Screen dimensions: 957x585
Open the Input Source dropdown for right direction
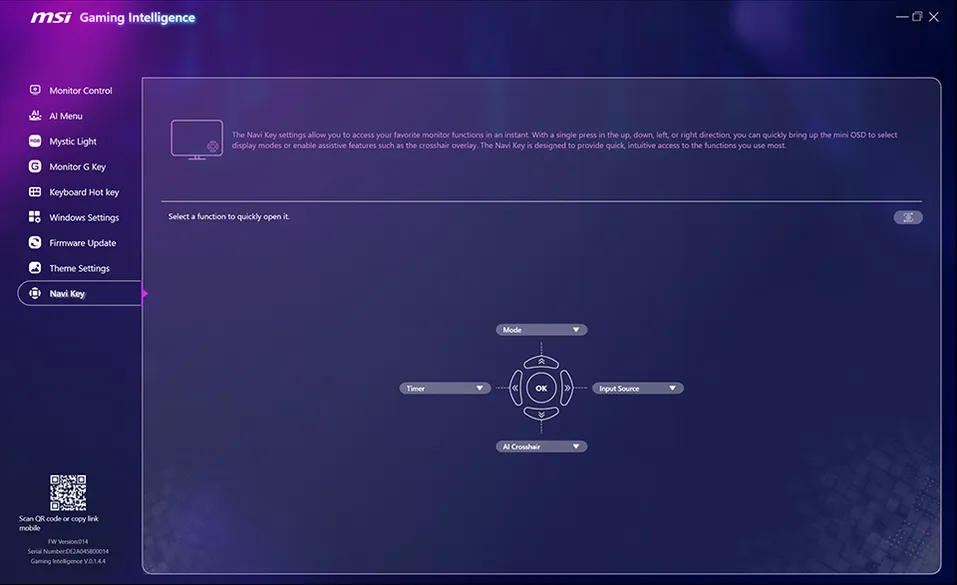point(638,388)
